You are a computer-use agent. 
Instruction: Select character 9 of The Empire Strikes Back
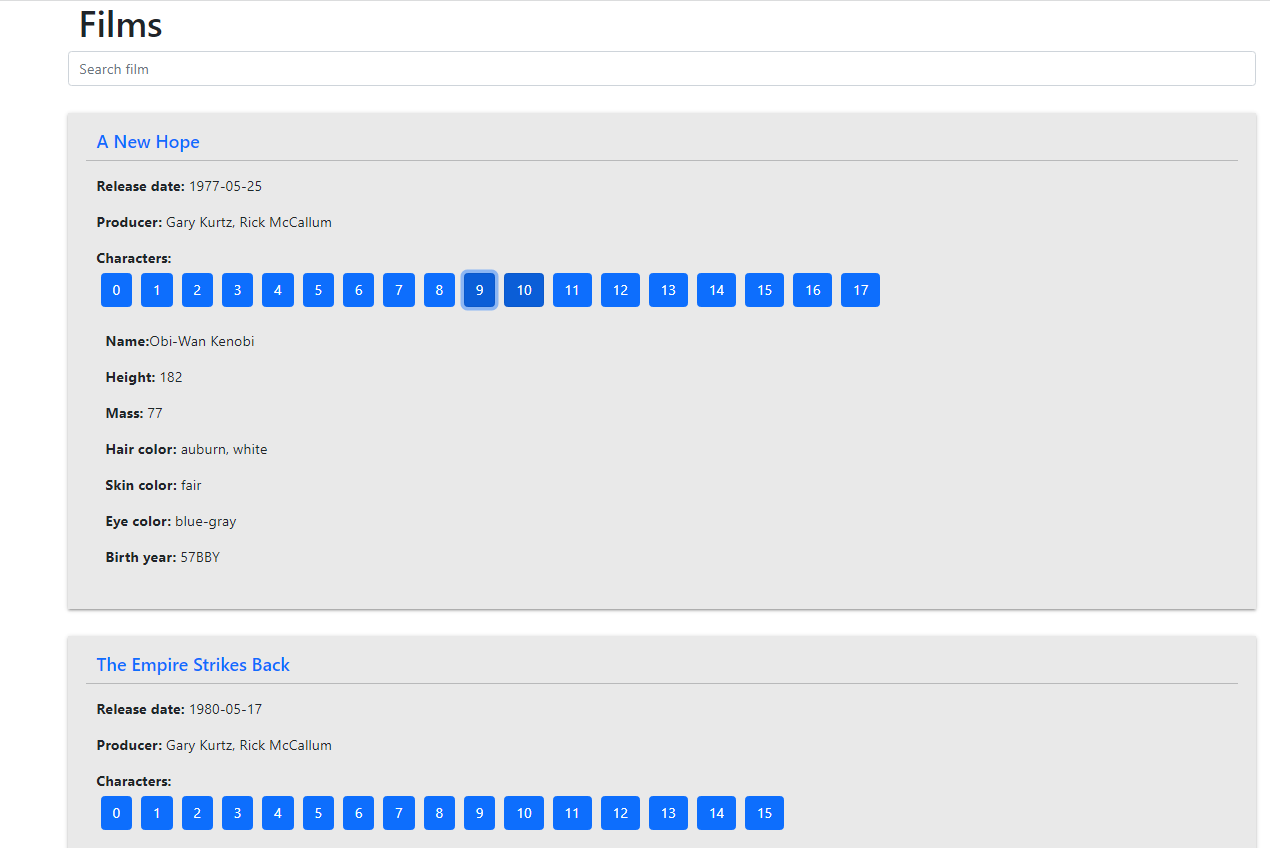pos(479,813)
